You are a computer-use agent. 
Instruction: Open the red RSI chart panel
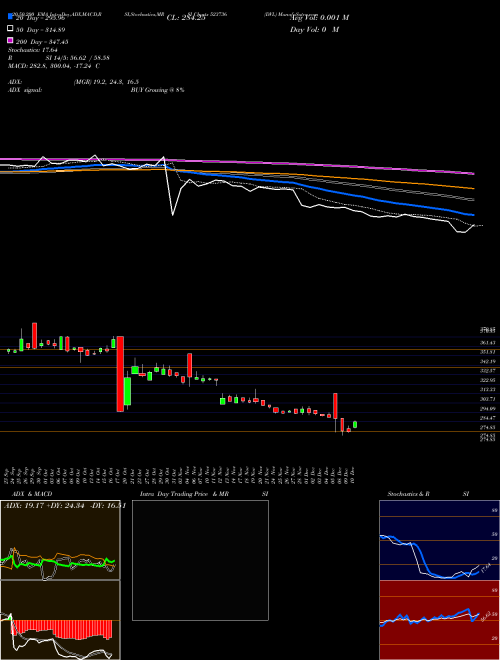pos(439,620)
